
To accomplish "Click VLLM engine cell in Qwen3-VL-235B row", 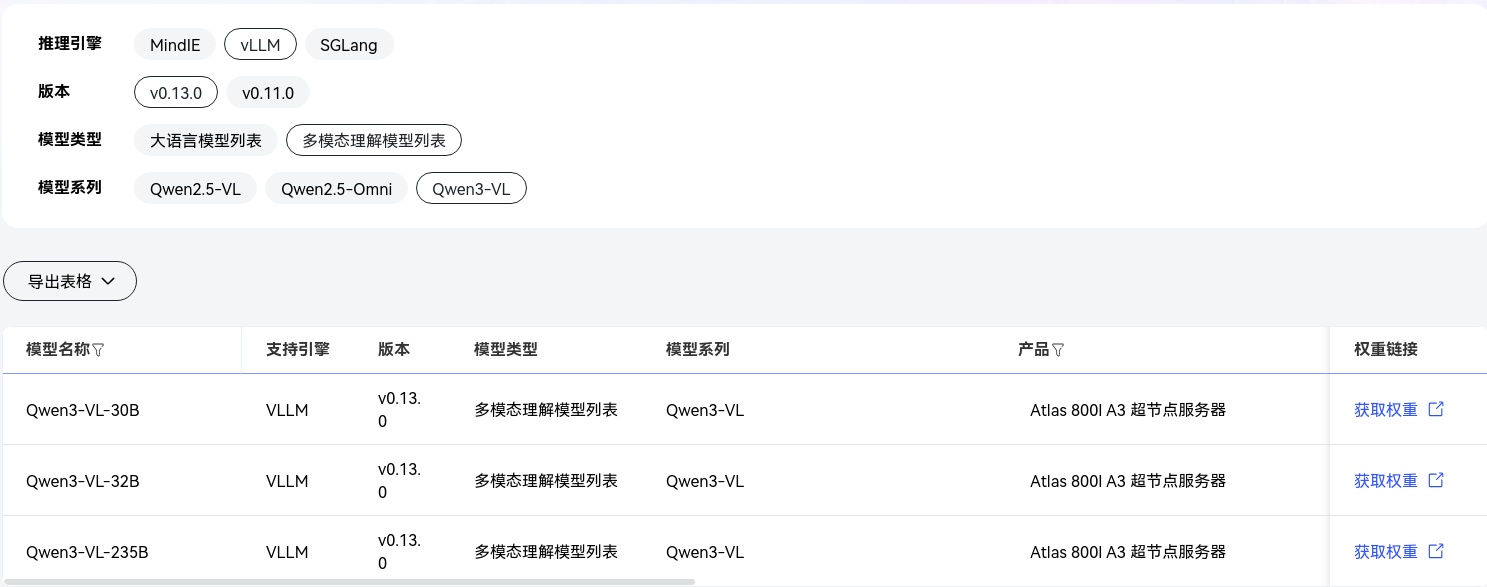I will click(x=287, y=552).
